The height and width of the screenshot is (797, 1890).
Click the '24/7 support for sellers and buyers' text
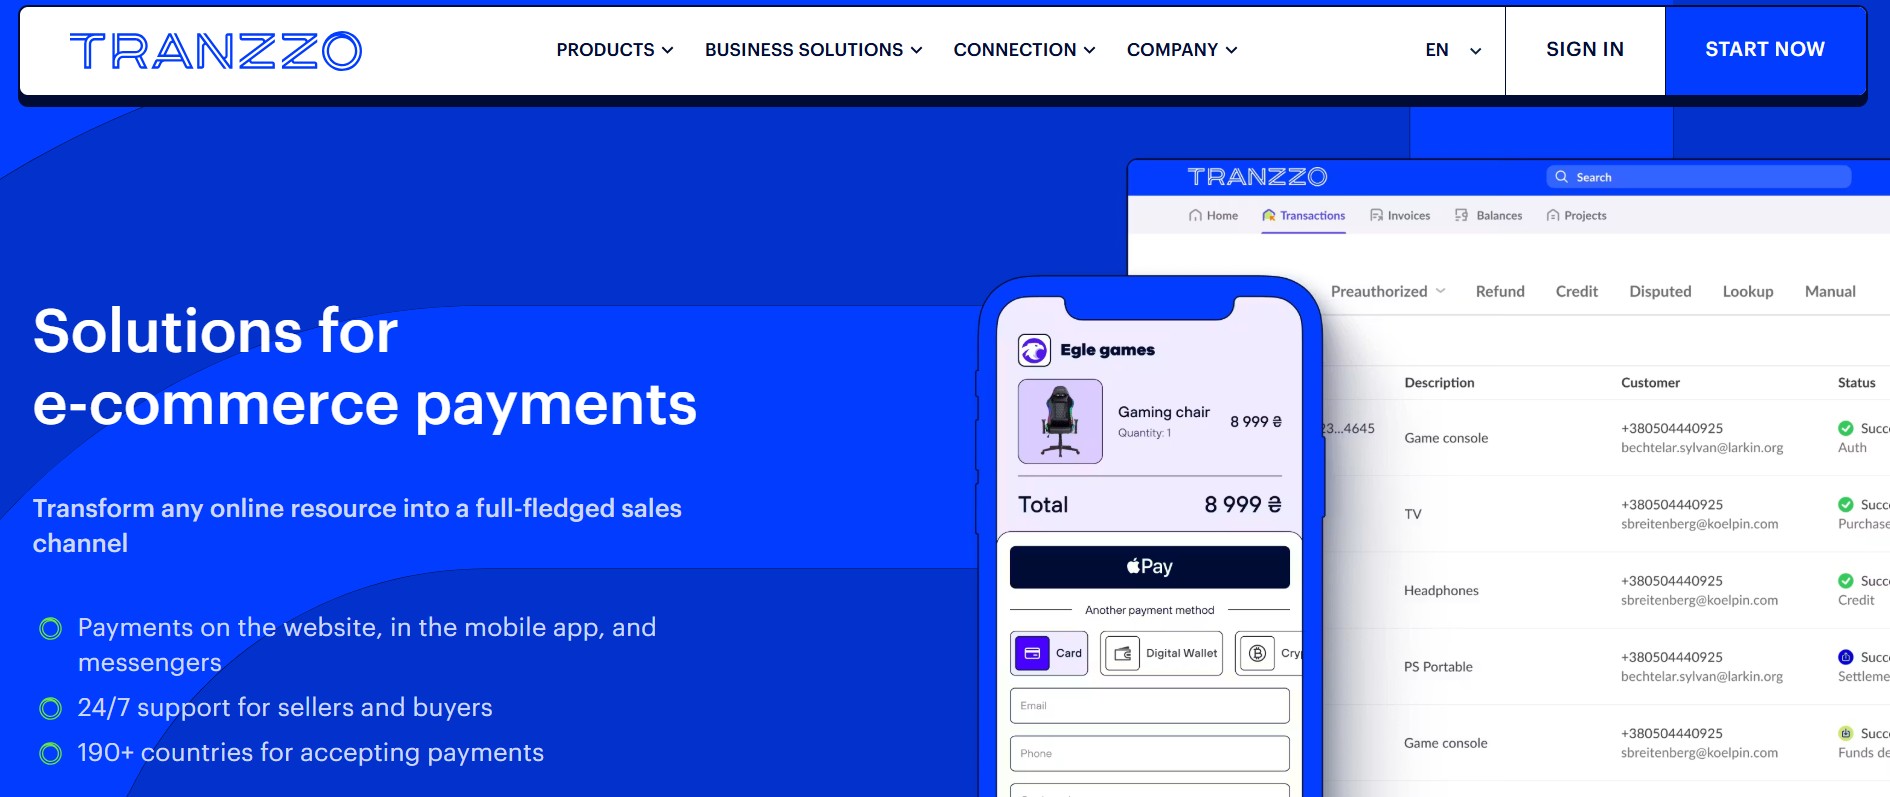click(x=285, y=708)
